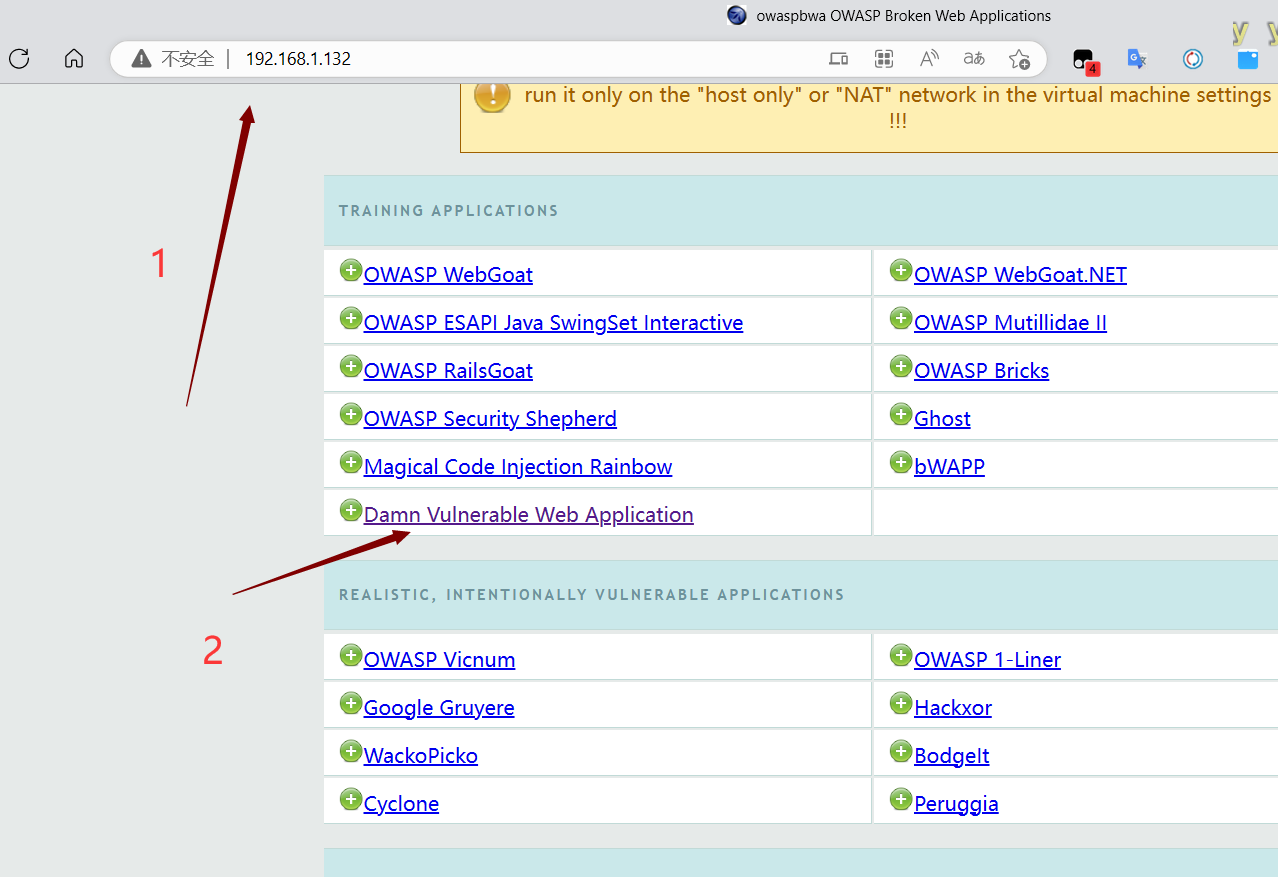Open the blue square extension icon
Screen dimensions: 1278x877
[x=1248, y=59]
